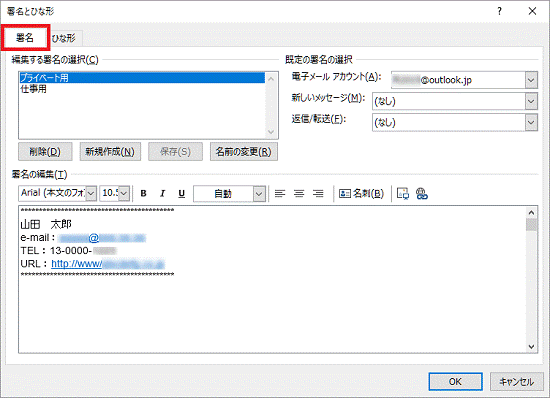Insert a picture into the signature

[403, 194]
